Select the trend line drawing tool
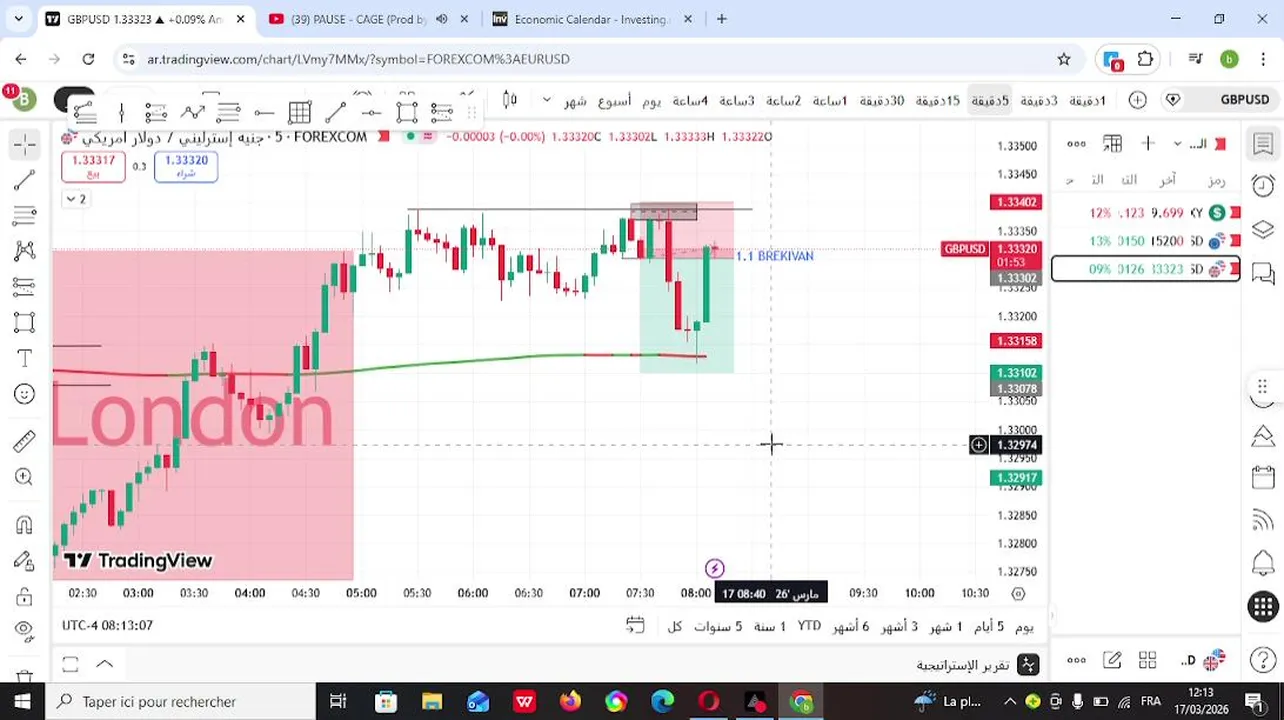This screenshot has width=1284, height=720. pos(25,181)
